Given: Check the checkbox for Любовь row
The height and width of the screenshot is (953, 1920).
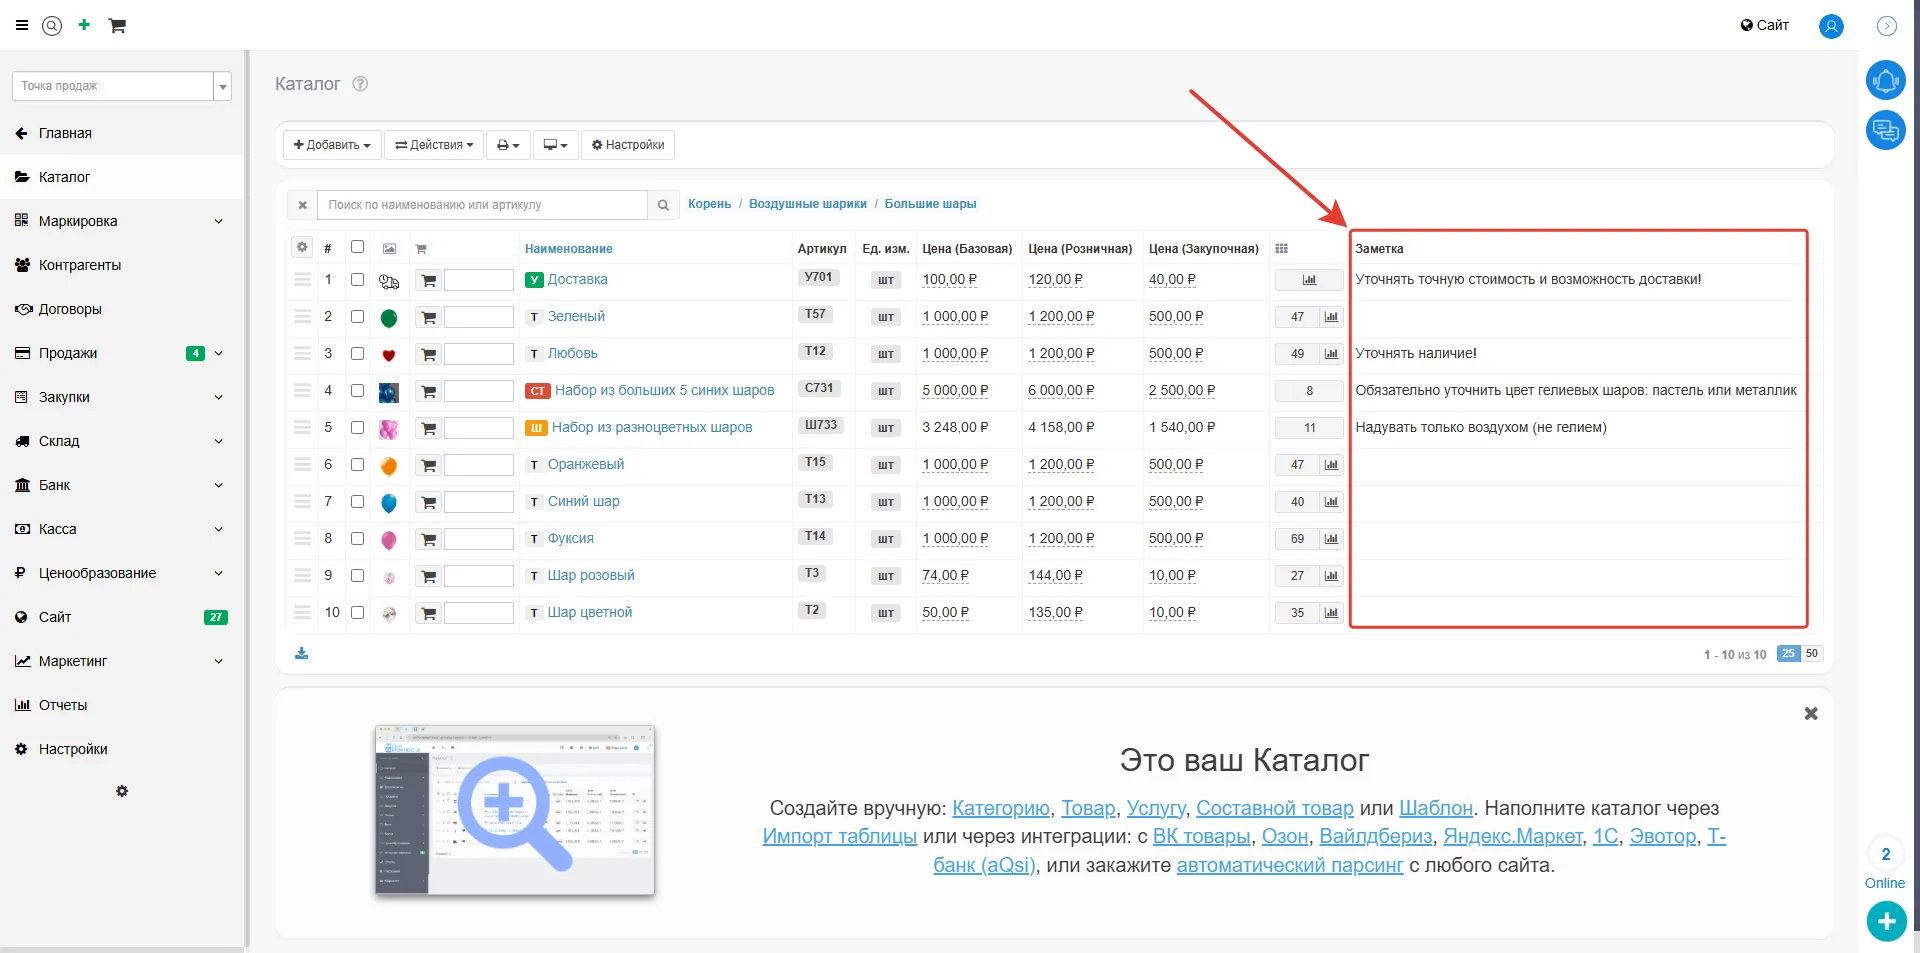Looking at the screenshot, I should (x=357, y=354).
